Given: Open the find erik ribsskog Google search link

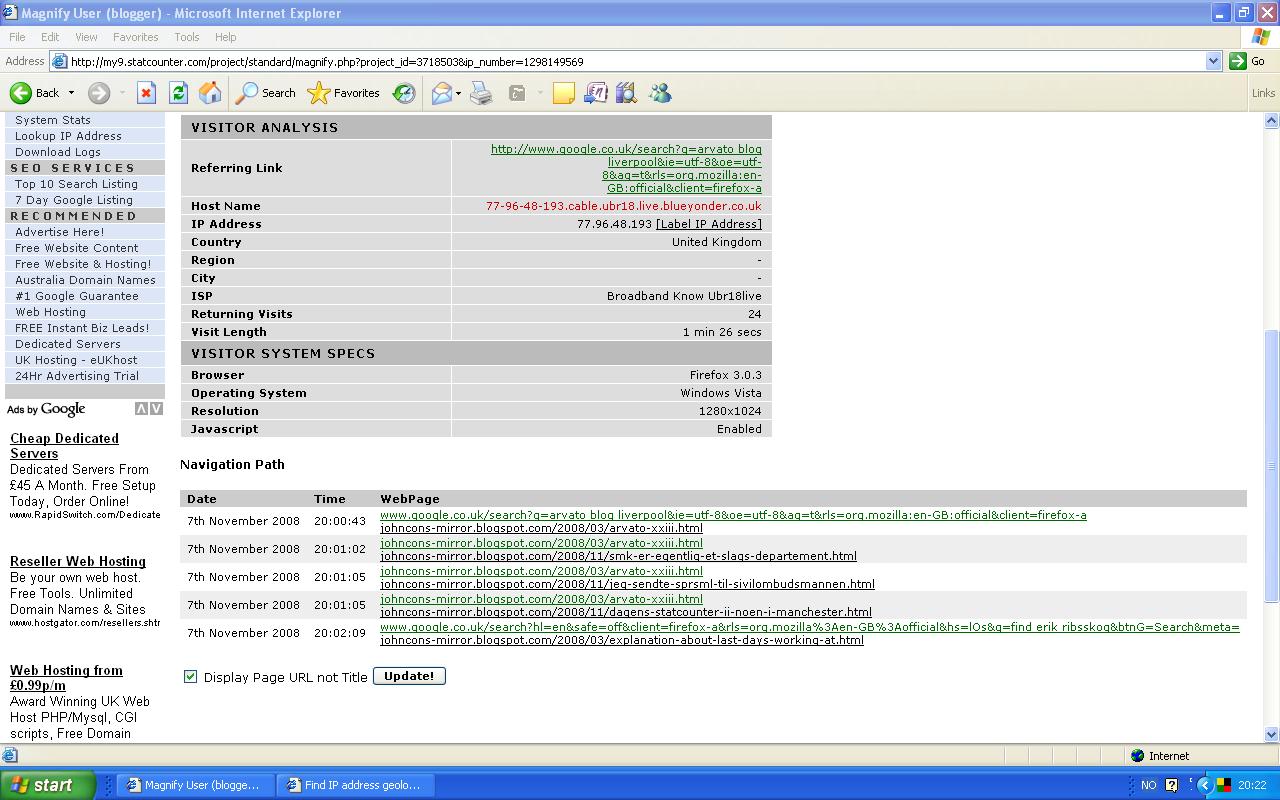Looking at the screenshot, I should click(x=810, y=627).
